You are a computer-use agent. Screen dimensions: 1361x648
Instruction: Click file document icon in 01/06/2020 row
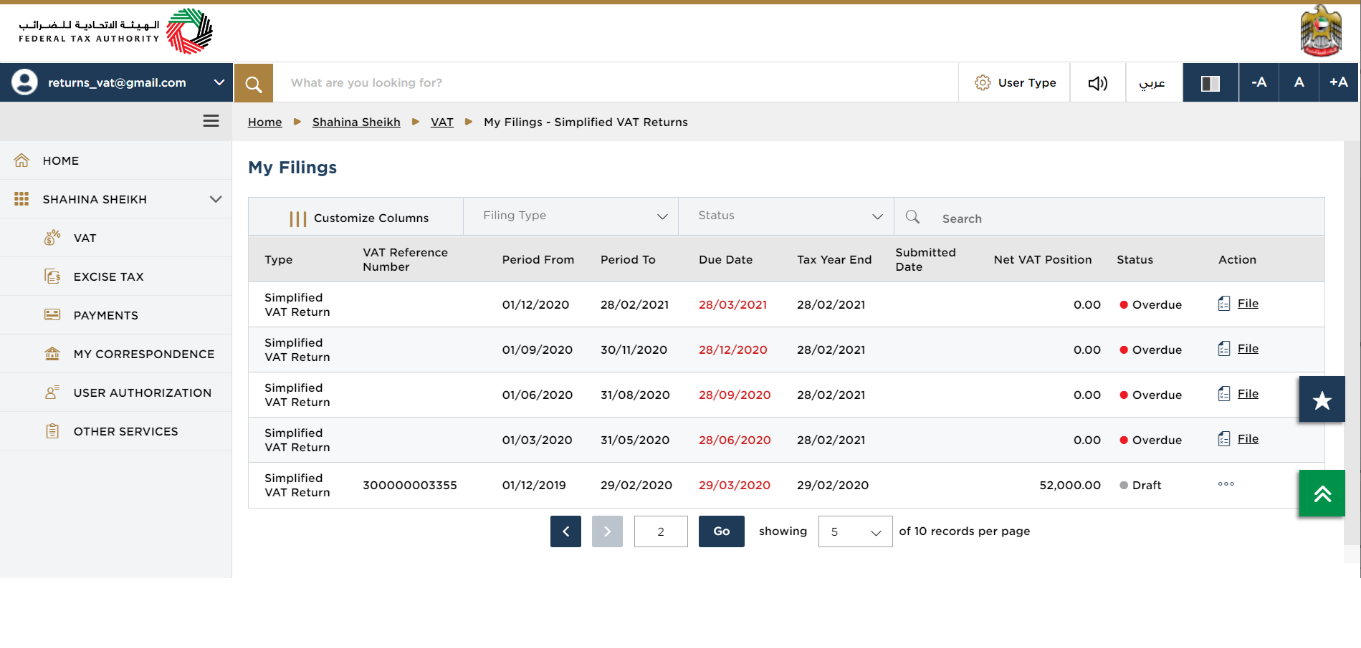tap(1224, 393)
